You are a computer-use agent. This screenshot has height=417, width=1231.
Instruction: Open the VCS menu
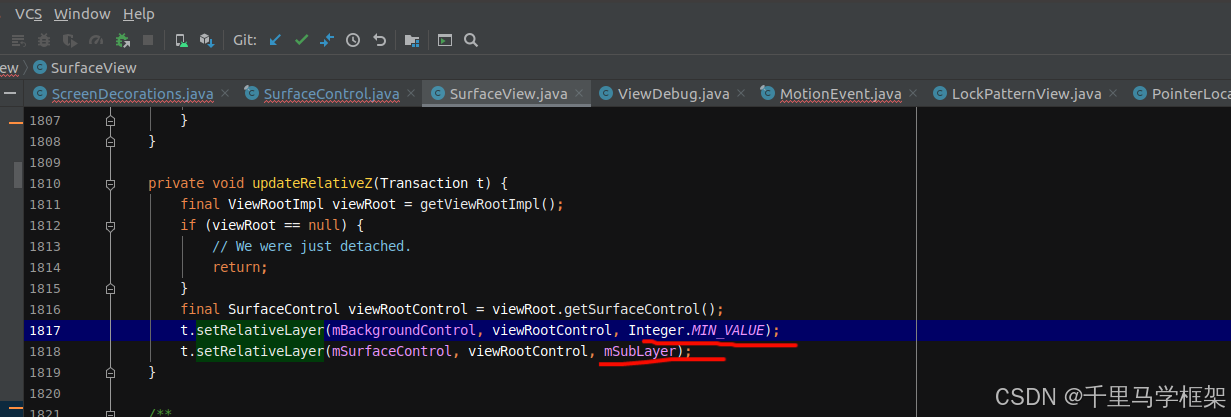click(28, 13)
